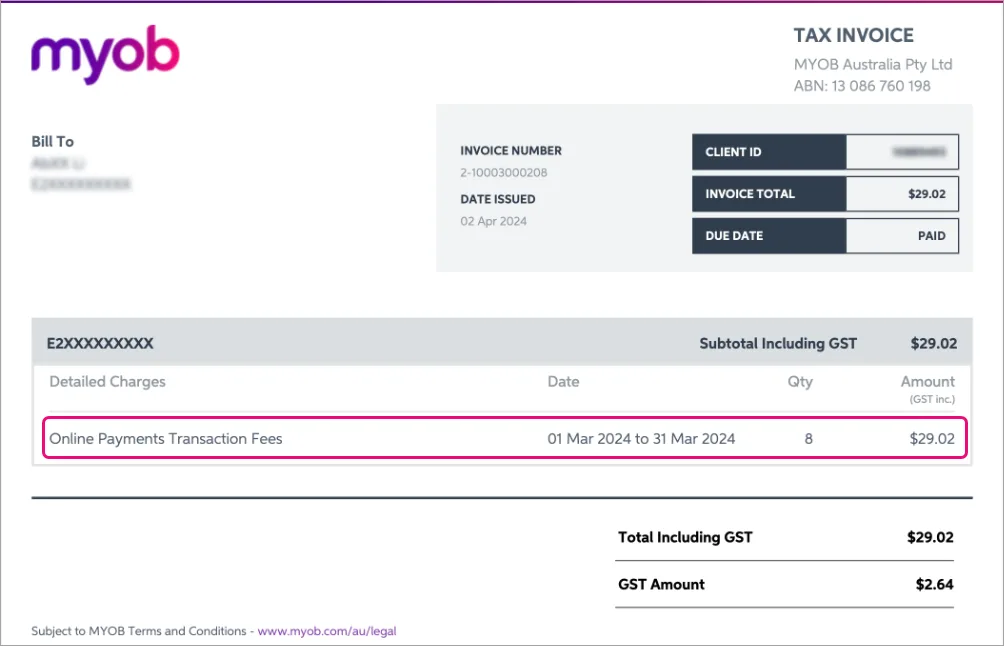Click the Date column header
This screenshot has height=646, width=1004.
[563, 382]
